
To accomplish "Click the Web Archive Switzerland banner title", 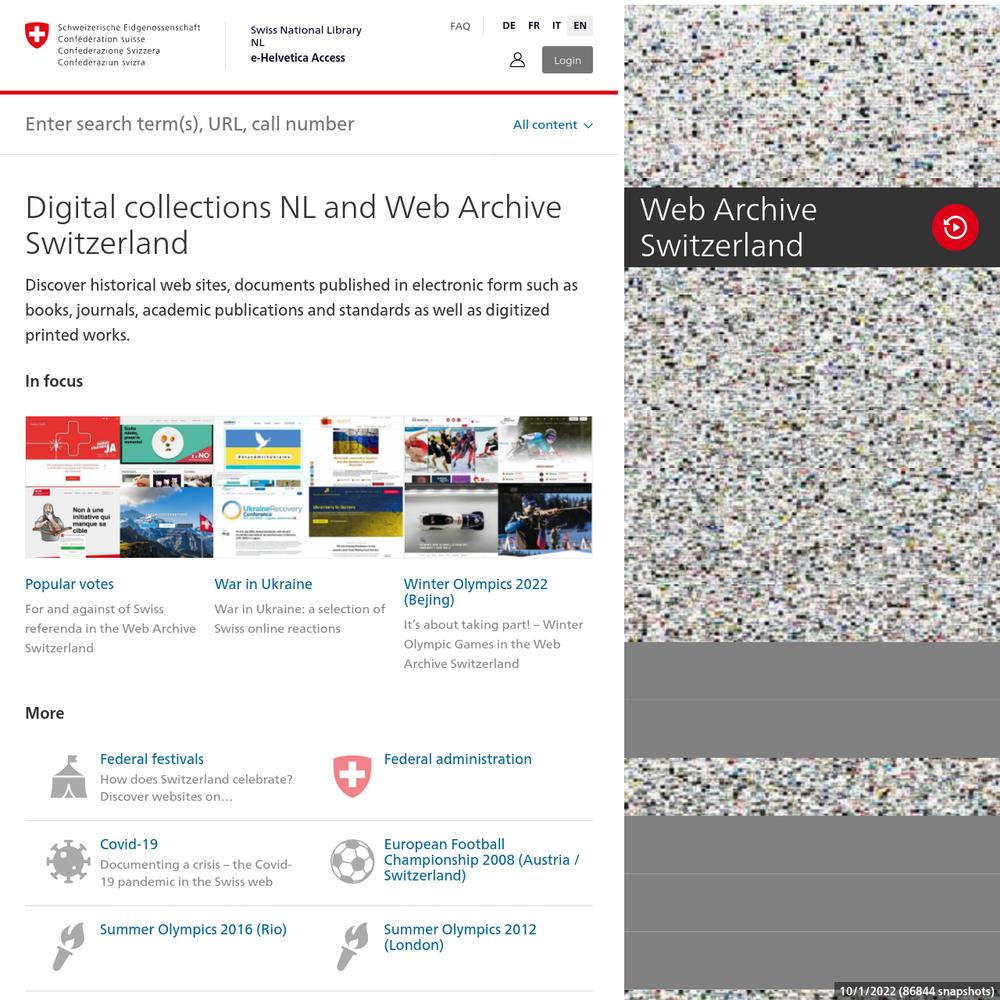I will tap(728, 227).
